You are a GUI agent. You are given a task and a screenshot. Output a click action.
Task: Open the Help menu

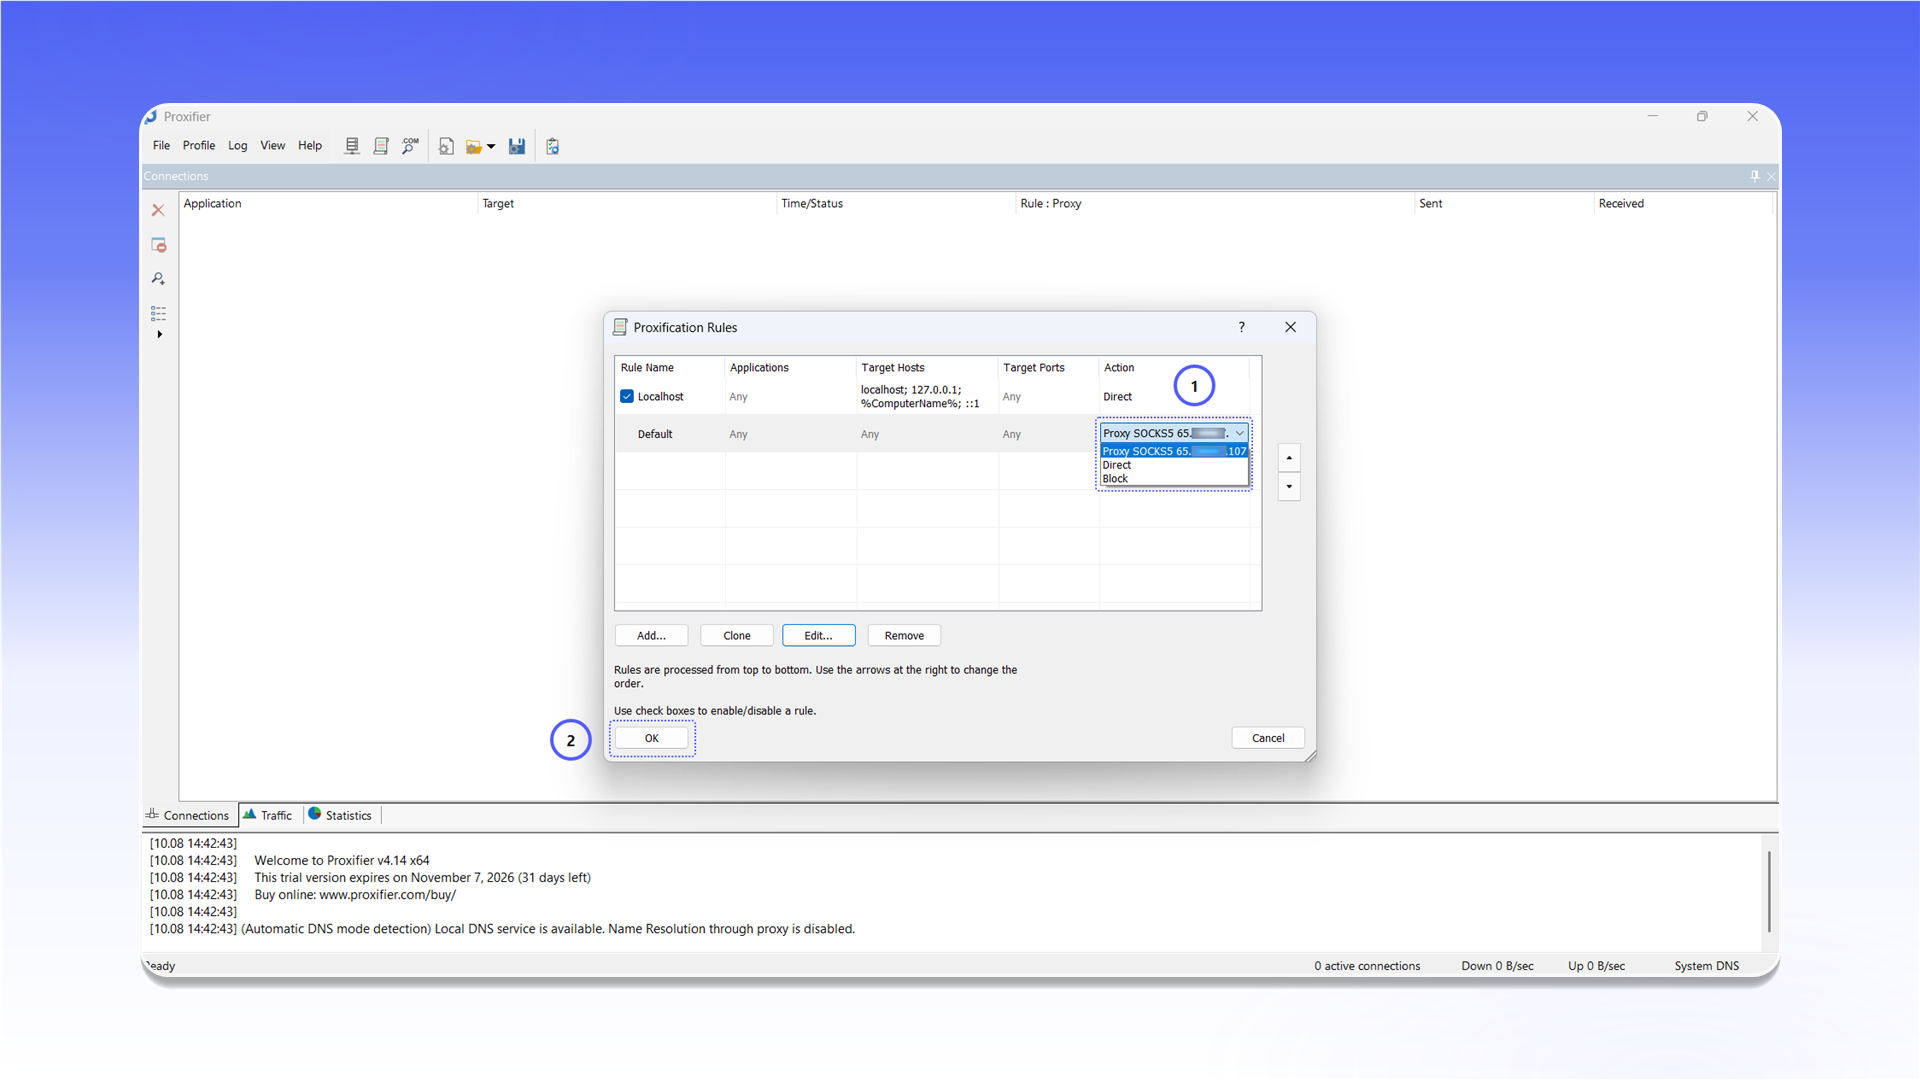(310, 145)
